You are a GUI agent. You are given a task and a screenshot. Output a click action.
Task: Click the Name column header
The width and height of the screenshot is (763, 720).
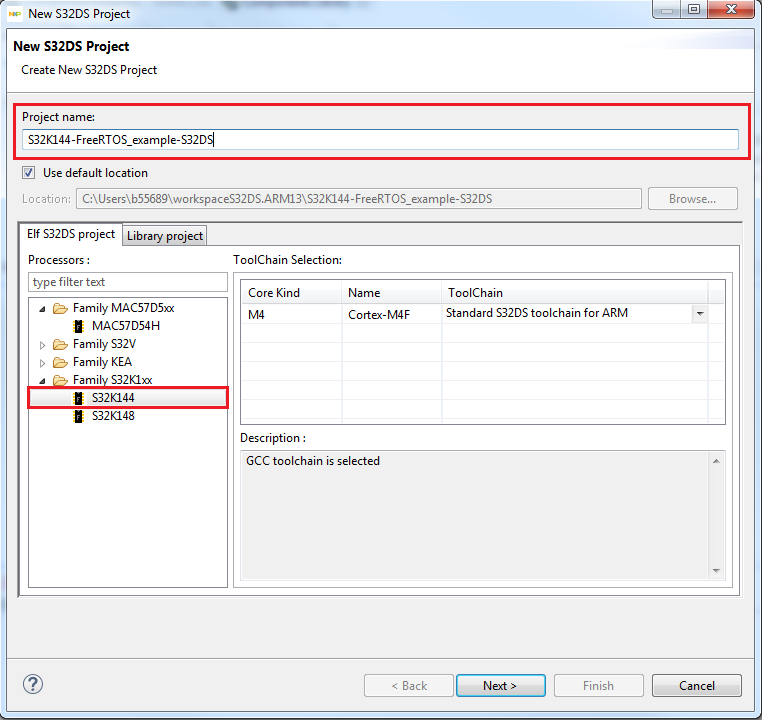(x=392, y=293)
